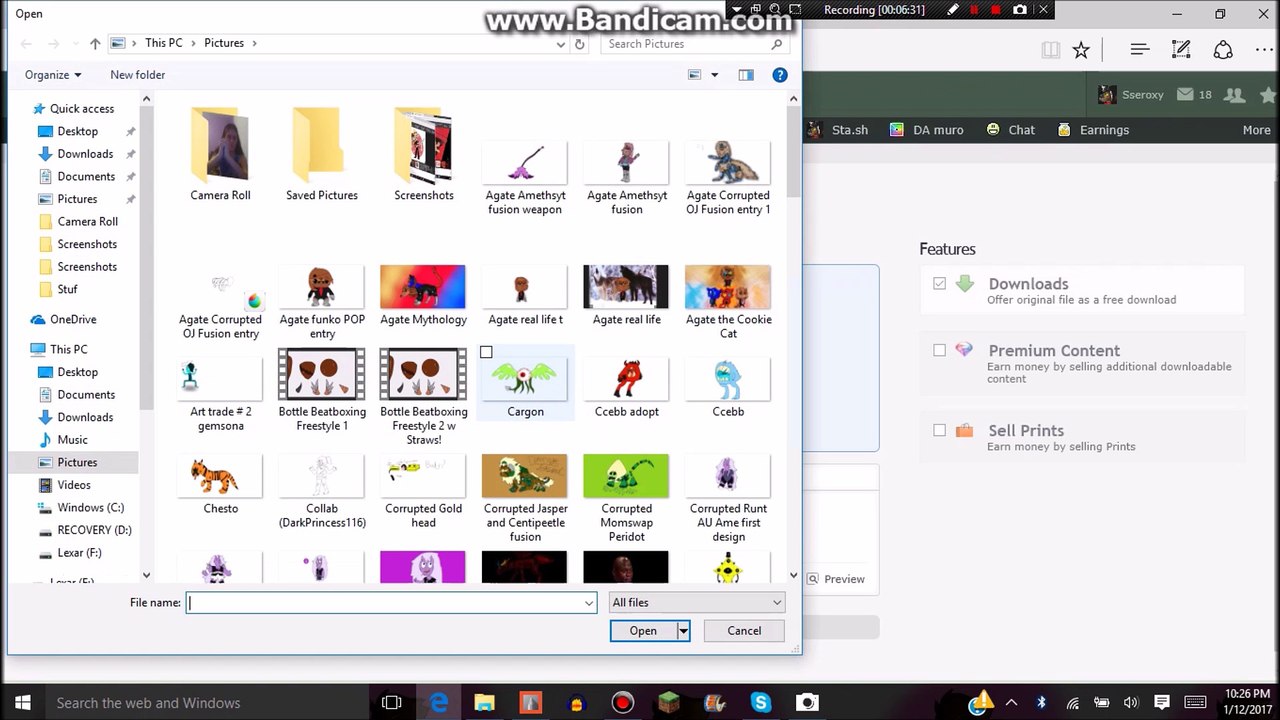Image resolution: width=1280 pixels, height=720 pixels.
Task: Tick the selection checkbox on Cargon
Action: pyautogui.click(x=486, y=352)
